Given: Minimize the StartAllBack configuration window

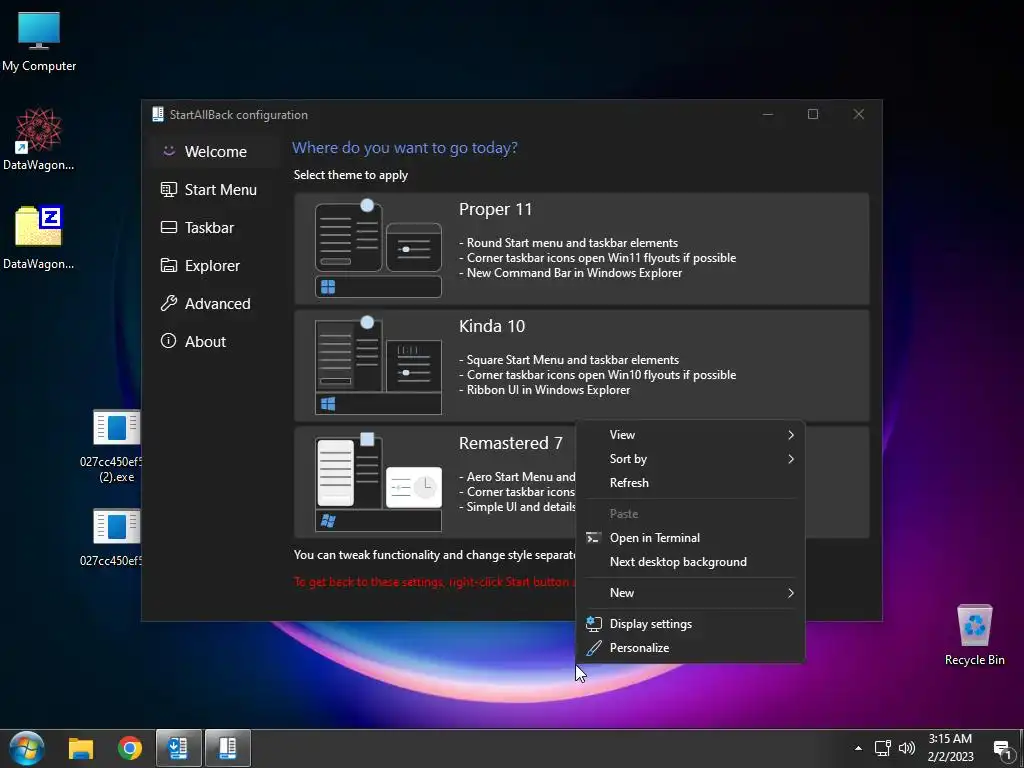Looking at the screenshot, I should click(x=768, y=114).
